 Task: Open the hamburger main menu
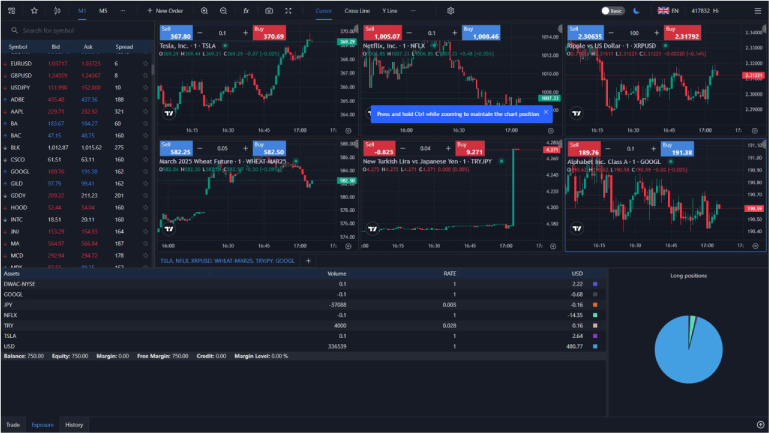coord(758,11)
